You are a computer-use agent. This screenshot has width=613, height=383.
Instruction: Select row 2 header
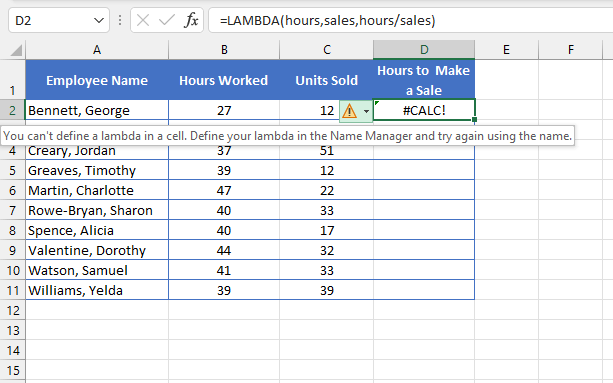click(x=13, y=111)
